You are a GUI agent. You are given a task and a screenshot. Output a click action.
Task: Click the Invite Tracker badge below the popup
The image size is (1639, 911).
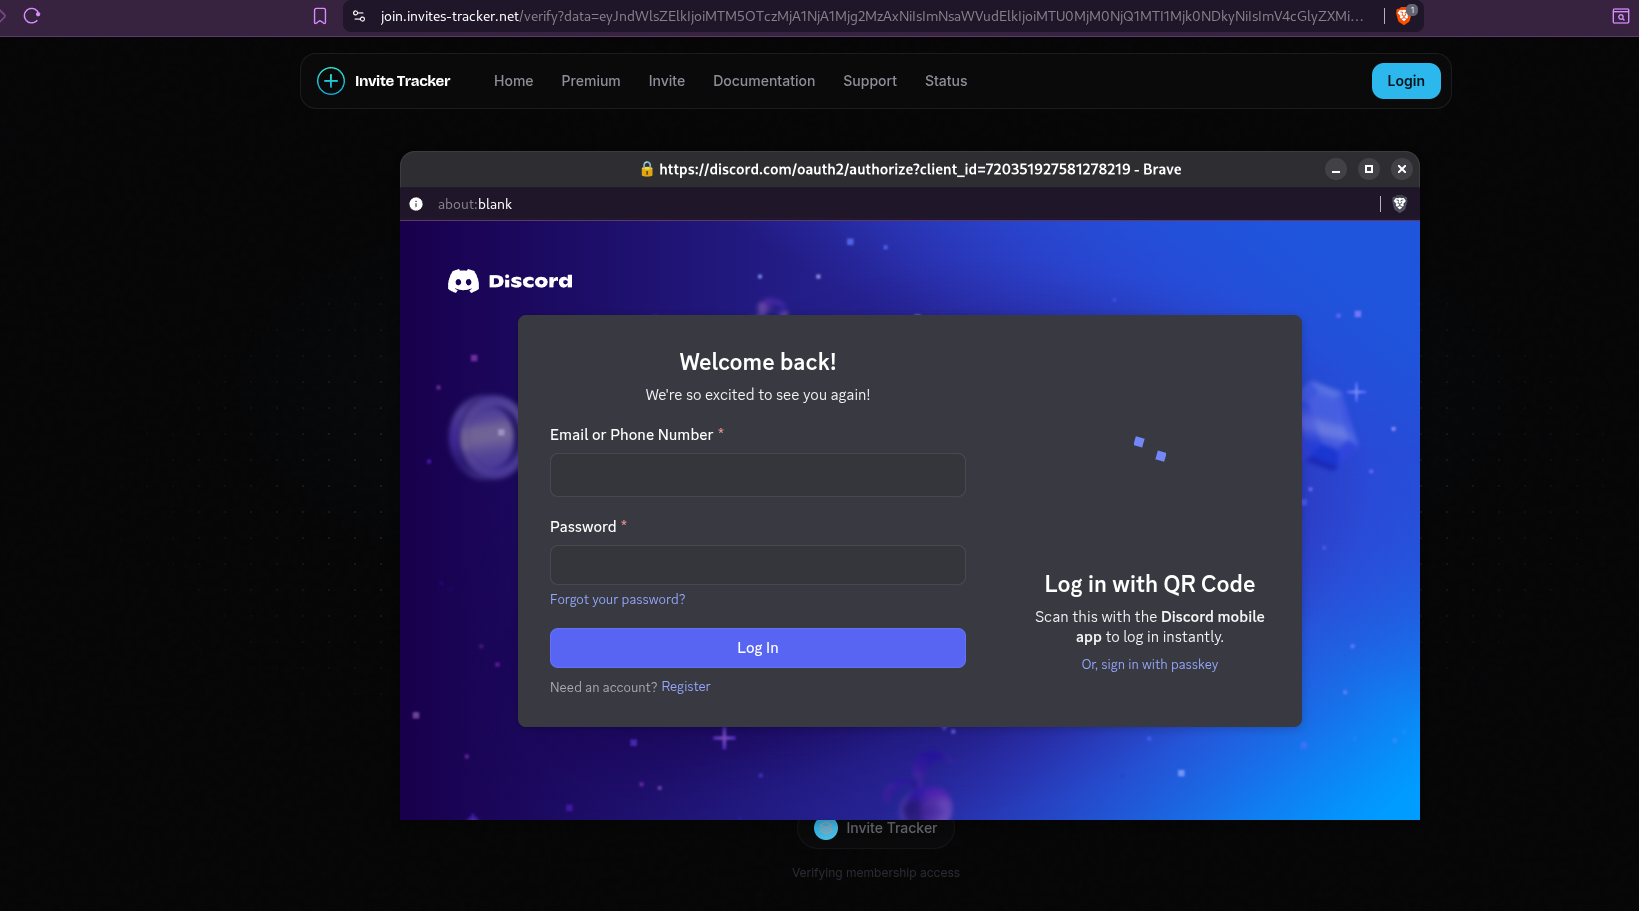(876, 829)
